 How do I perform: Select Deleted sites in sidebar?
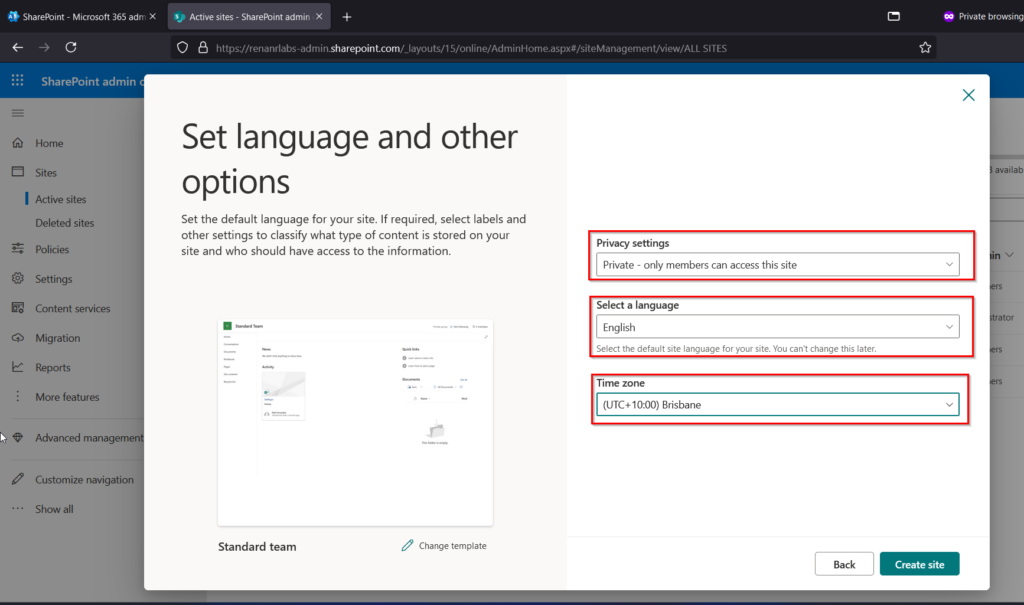pyautogui.click(x=65, y=223)
